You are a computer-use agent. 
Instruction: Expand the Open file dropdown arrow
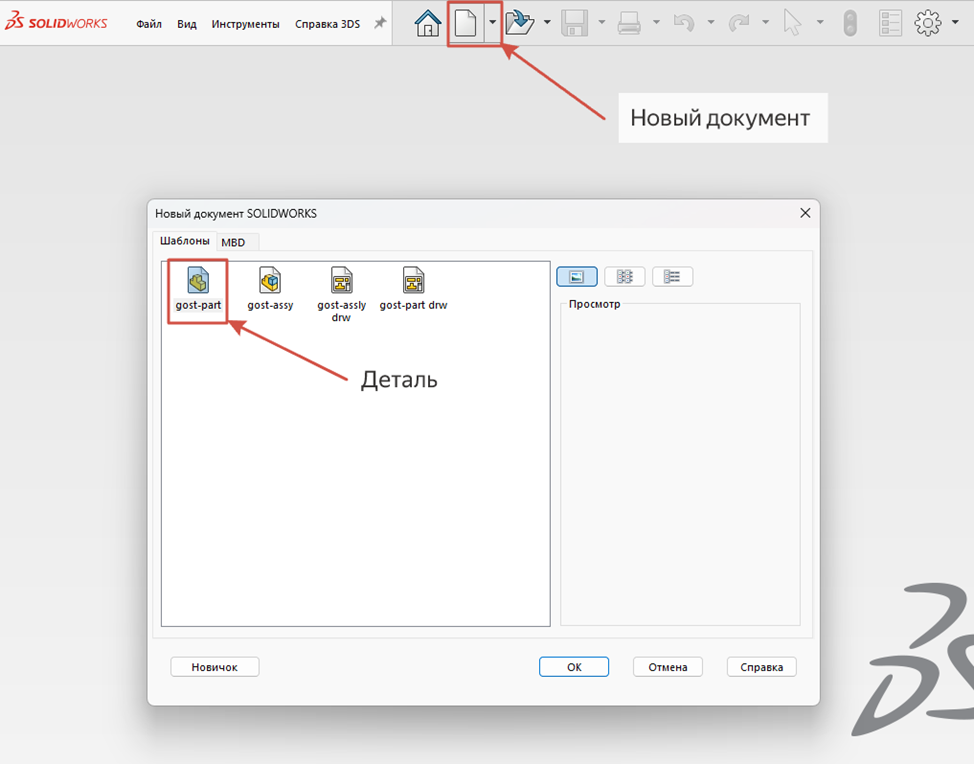coord(547,23)
